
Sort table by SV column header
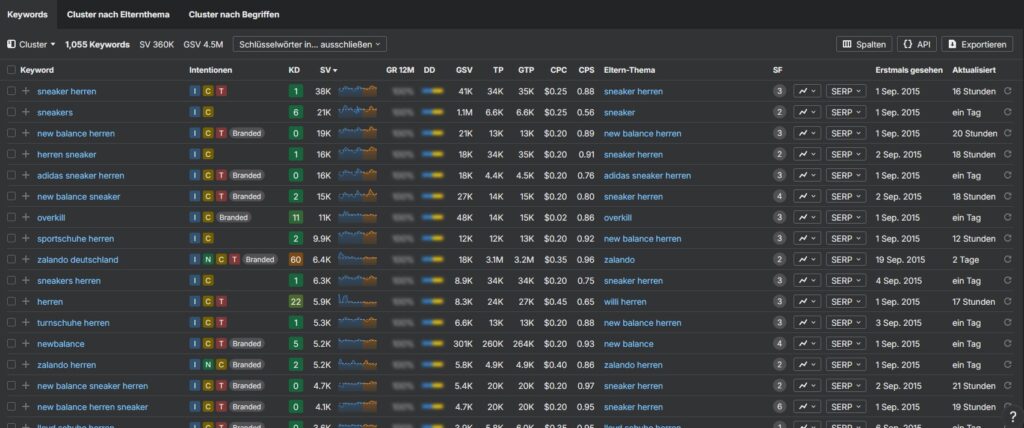[x=326, y=70]
